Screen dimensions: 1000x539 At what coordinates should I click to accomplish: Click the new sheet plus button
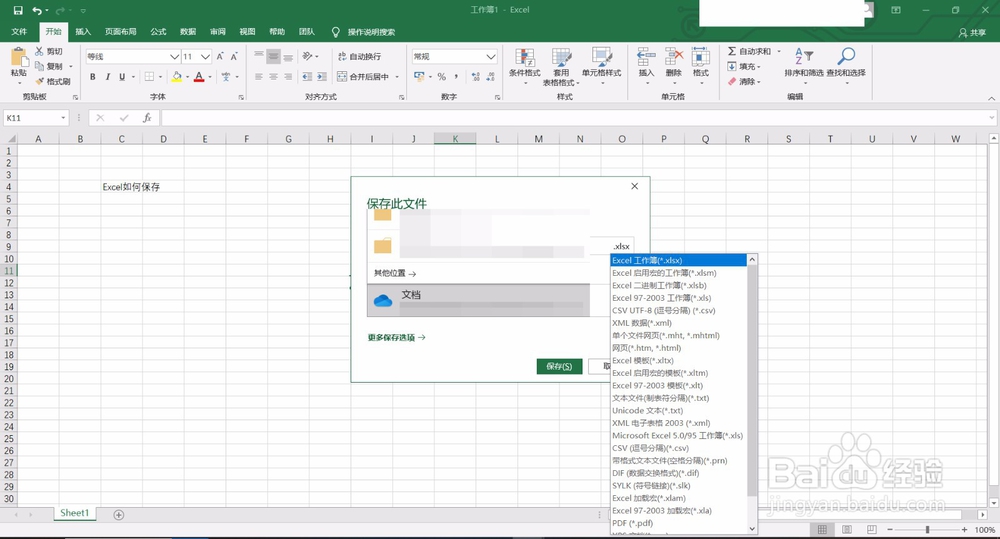click(x=119, y=515)
